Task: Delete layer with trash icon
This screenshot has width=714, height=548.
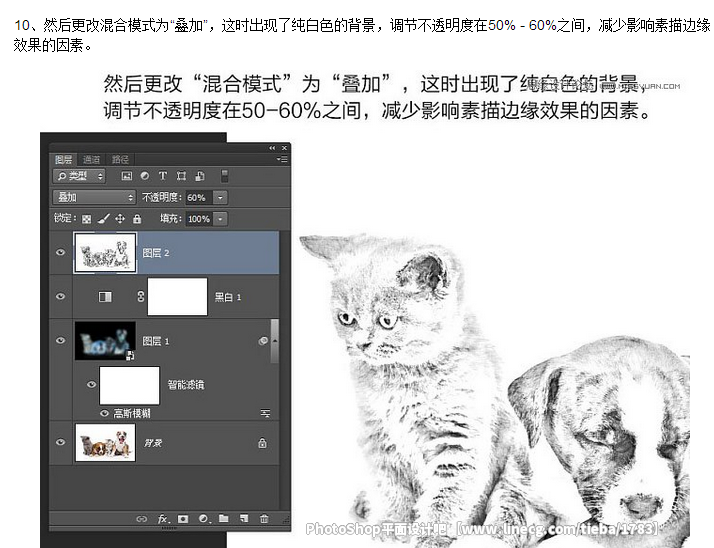Action: point(264,518)
